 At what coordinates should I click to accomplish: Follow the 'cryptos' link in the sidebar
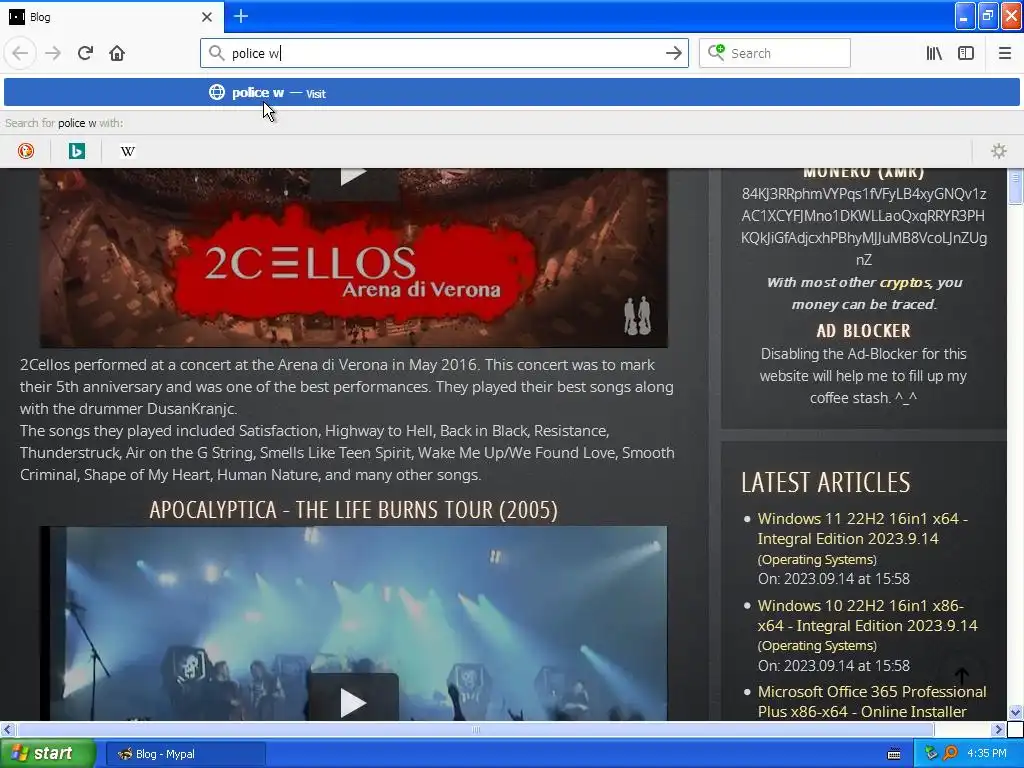[x=904, y=282]
